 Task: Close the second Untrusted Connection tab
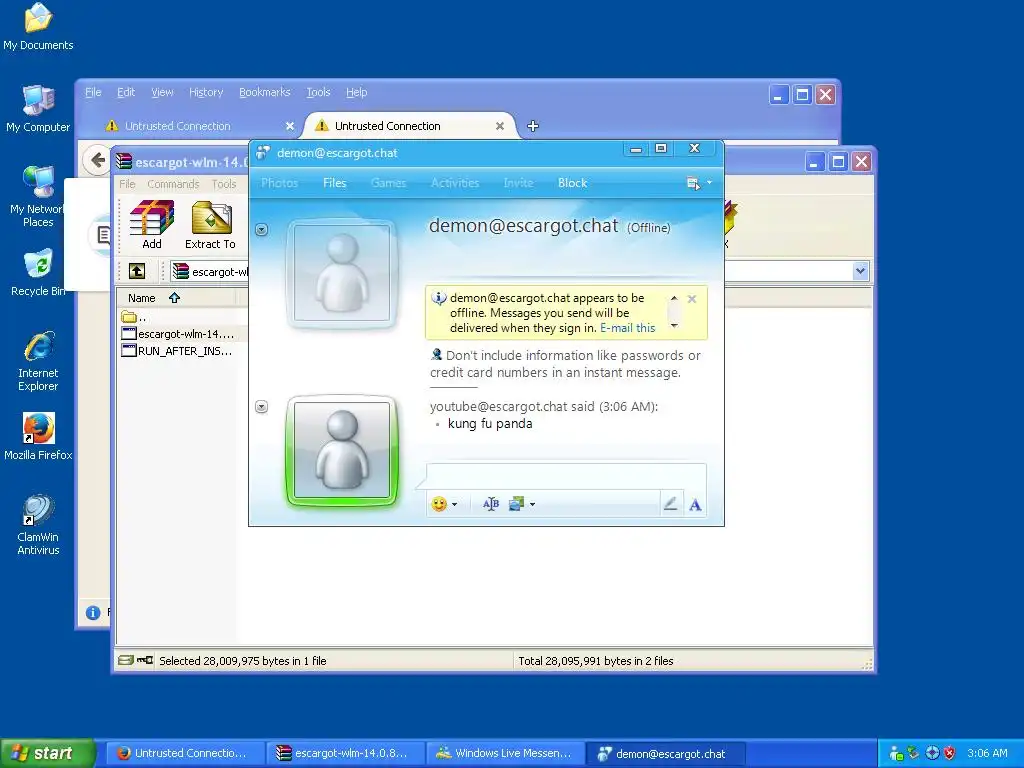coord(500,126)
